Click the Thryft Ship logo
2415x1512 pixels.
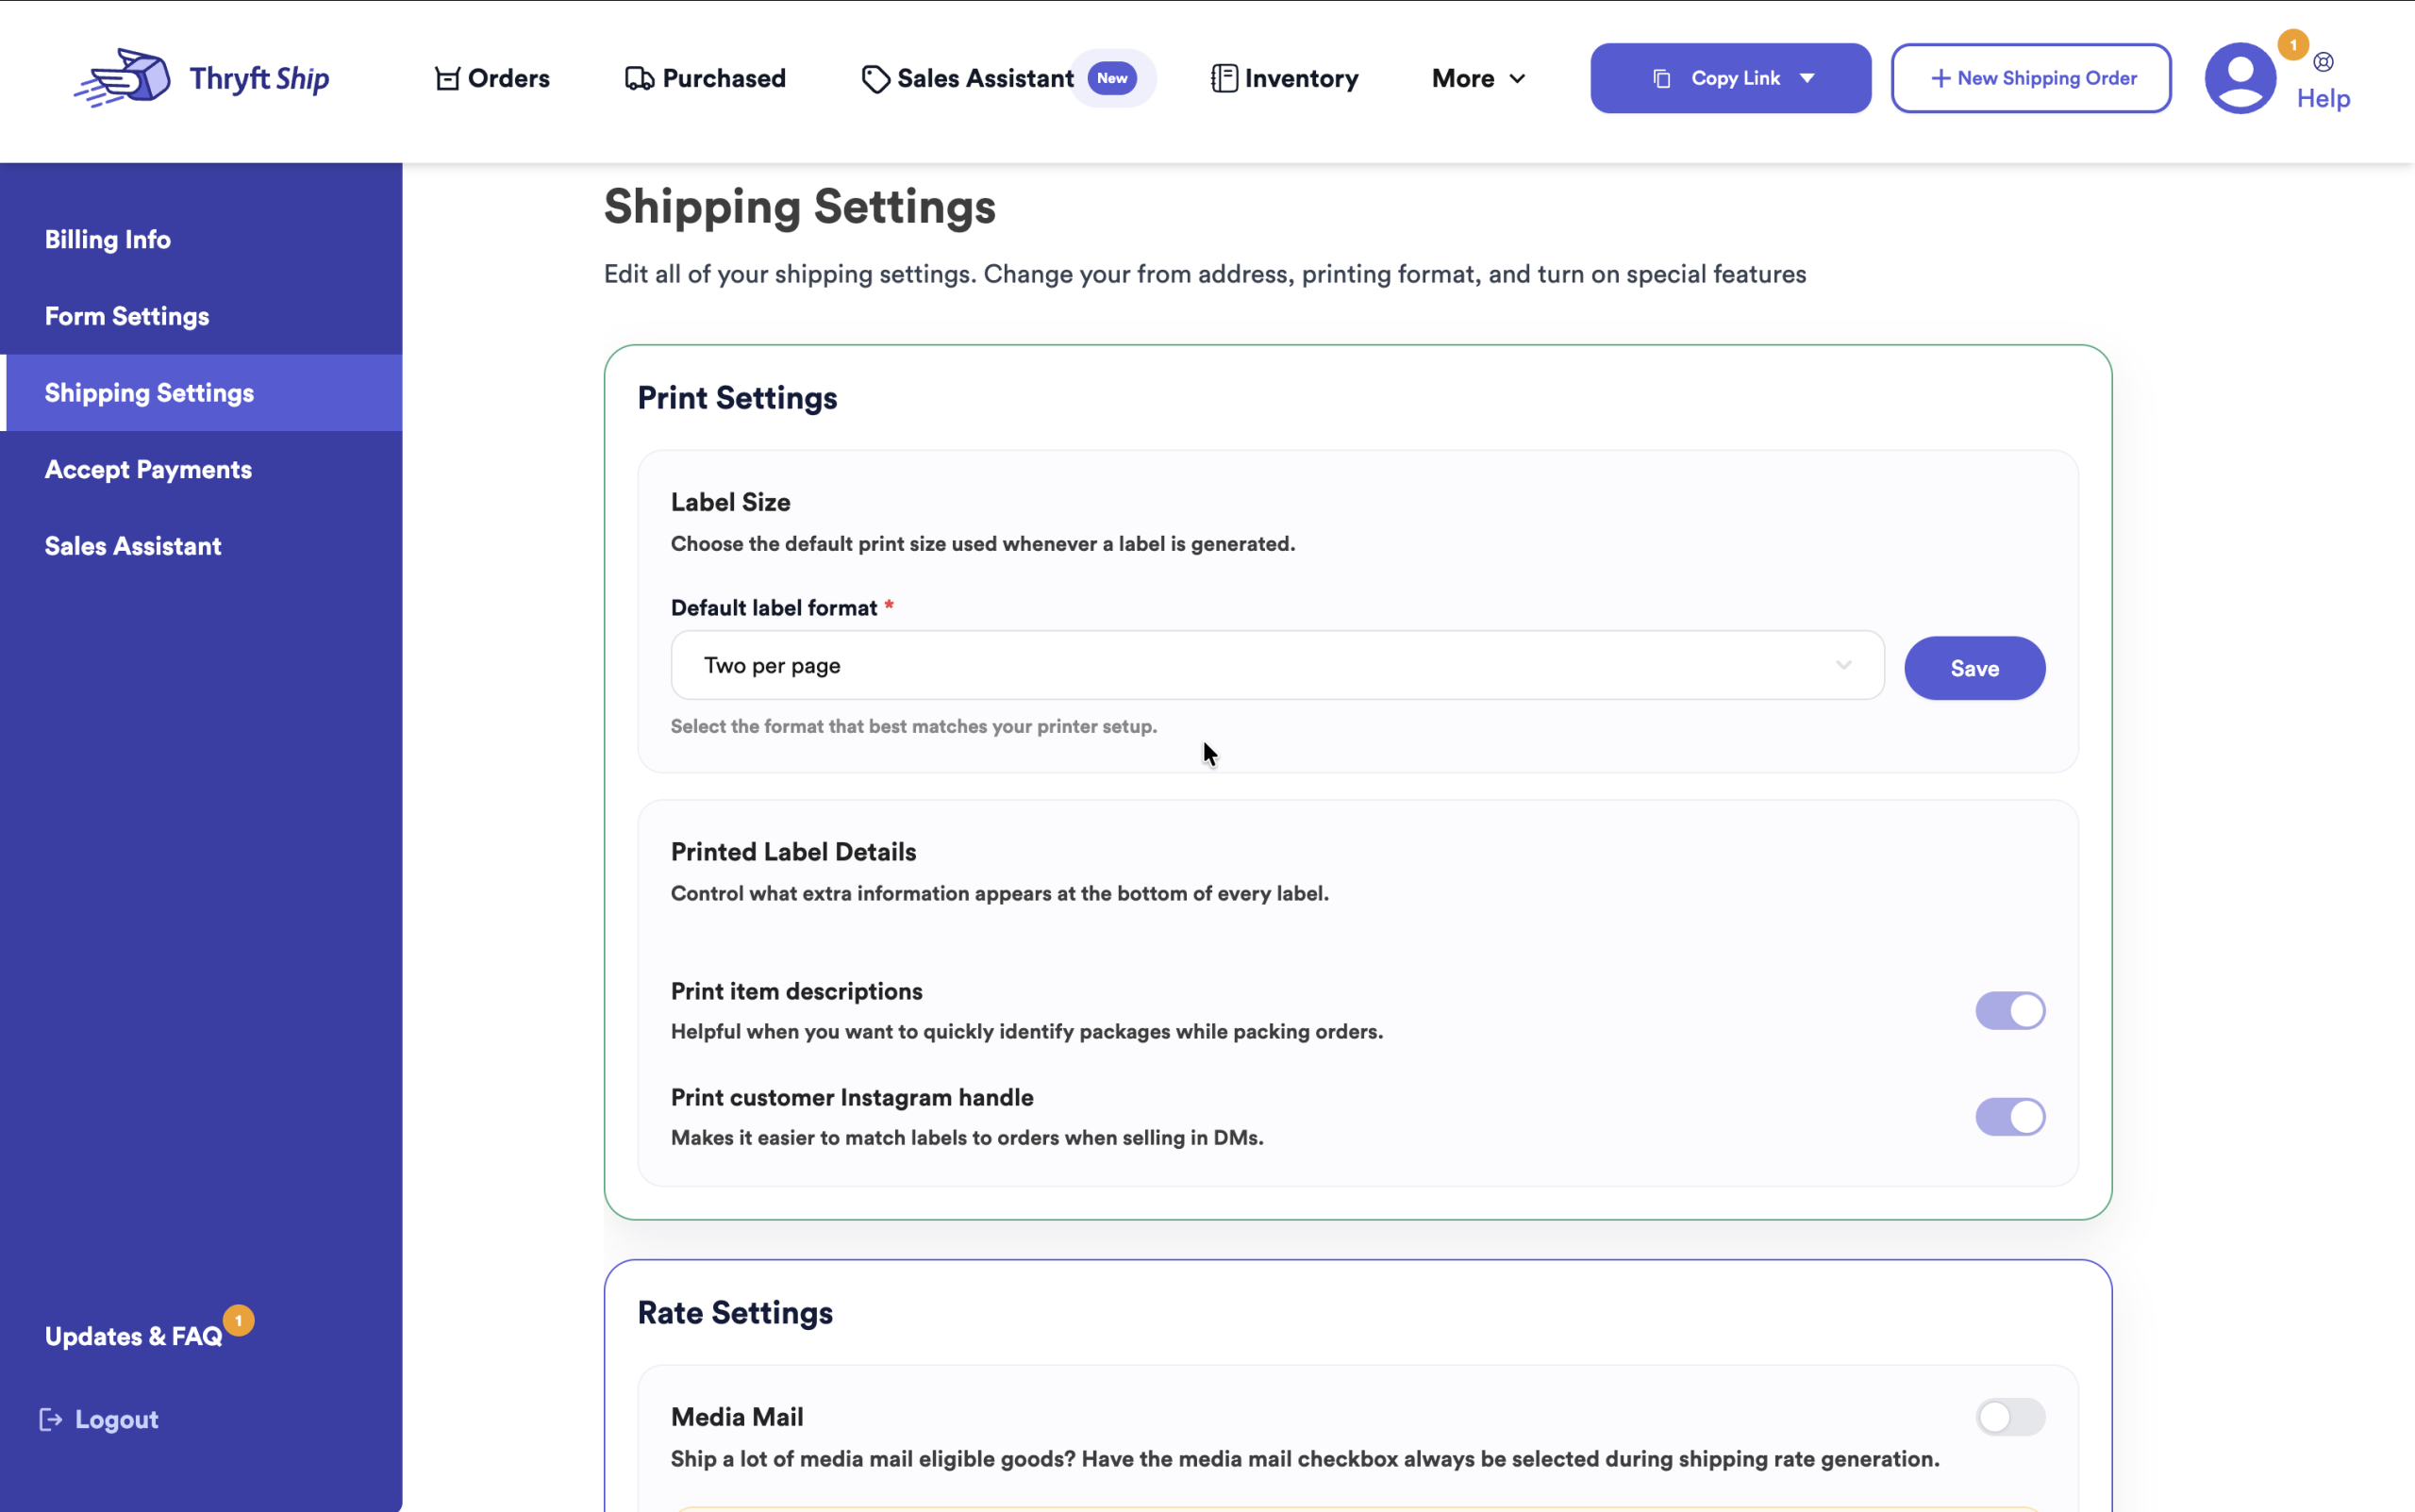point(202,78)
